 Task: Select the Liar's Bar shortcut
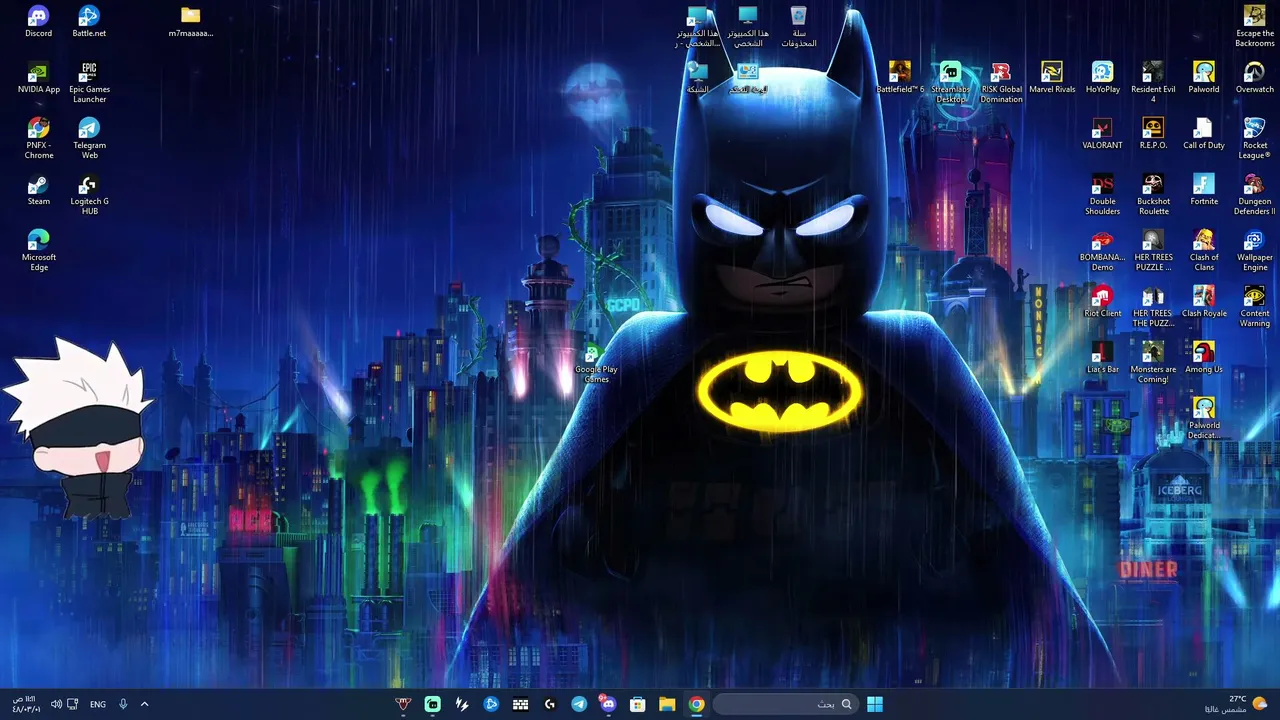[1102, 358]
